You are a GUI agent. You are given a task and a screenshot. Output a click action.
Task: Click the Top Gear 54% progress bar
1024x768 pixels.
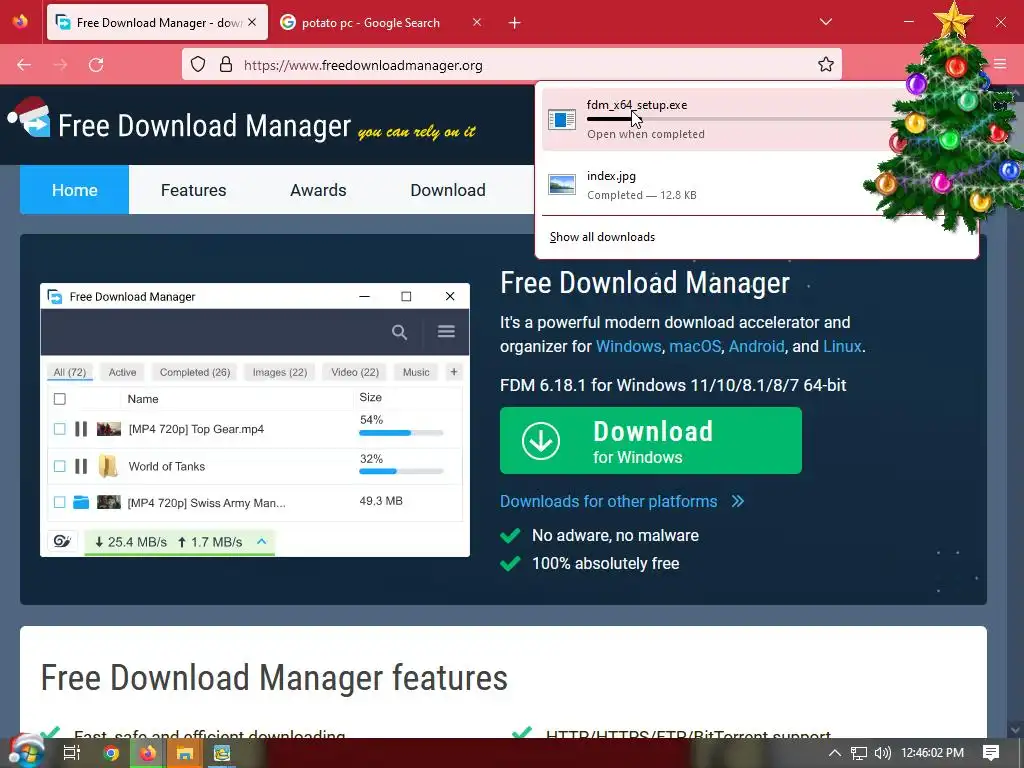point(401,433)
